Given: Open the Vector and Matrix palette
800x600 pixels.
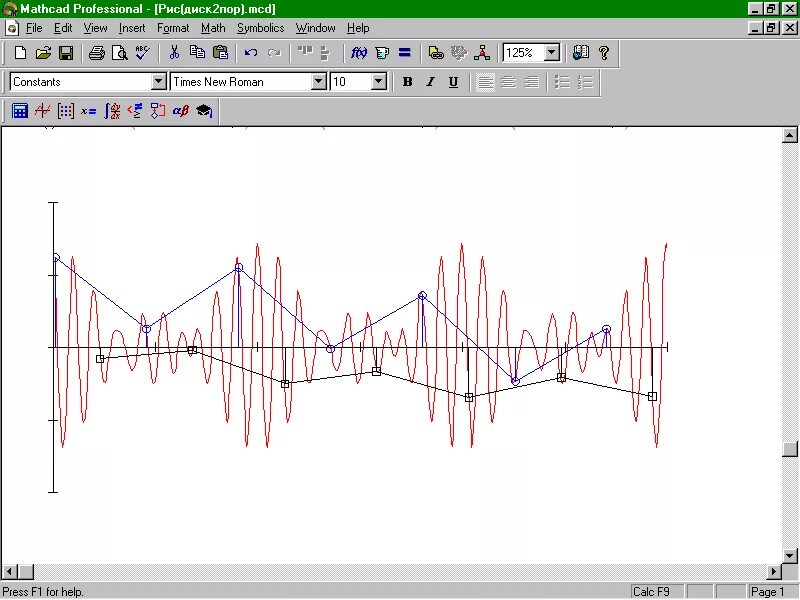Looking at the screenshot, I should 66,111.
